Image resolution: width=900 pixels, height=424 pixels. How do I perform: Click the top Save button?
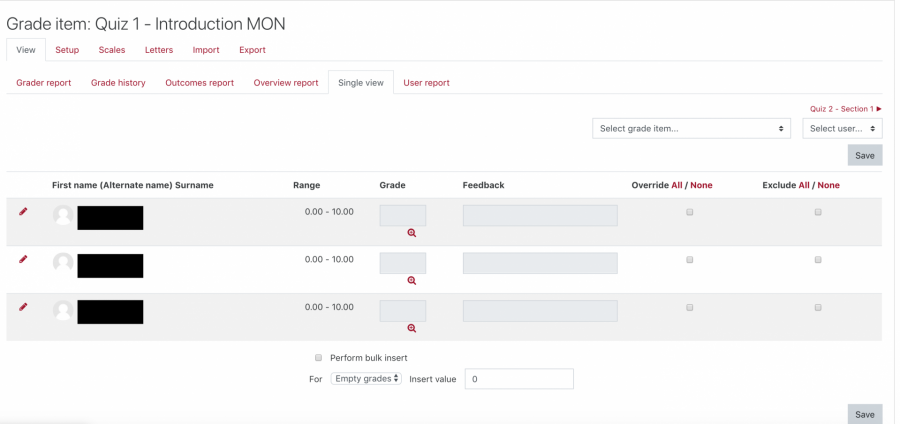pyautogui.click(x=864, y=155)
